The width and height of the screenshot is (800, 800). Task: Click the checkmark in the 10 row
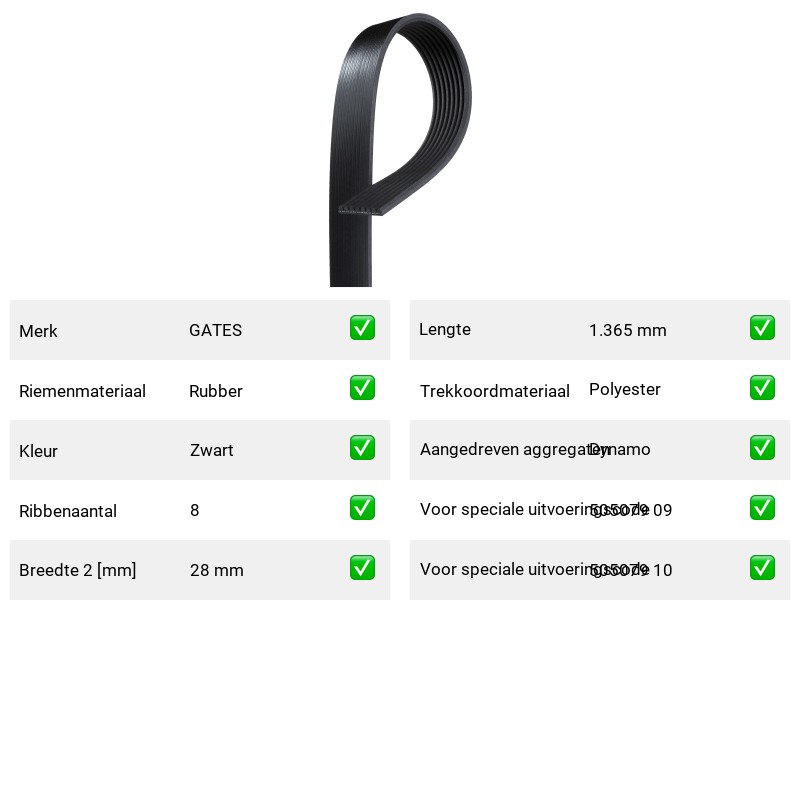[x=762, y=568]
